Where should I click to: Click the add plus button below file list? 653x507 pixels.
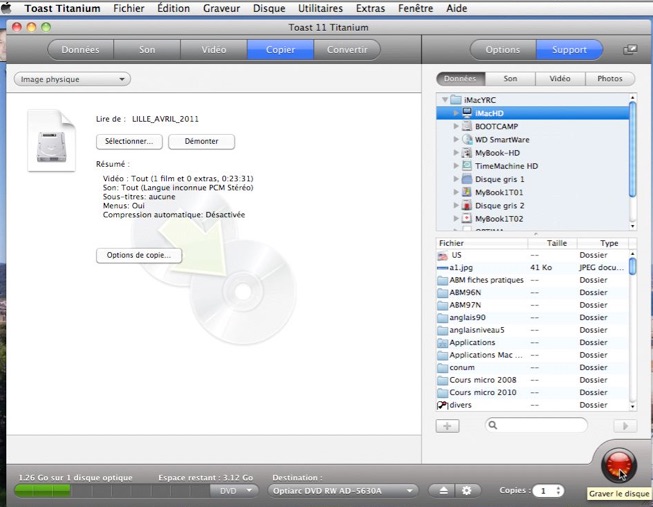click(447, 426)
